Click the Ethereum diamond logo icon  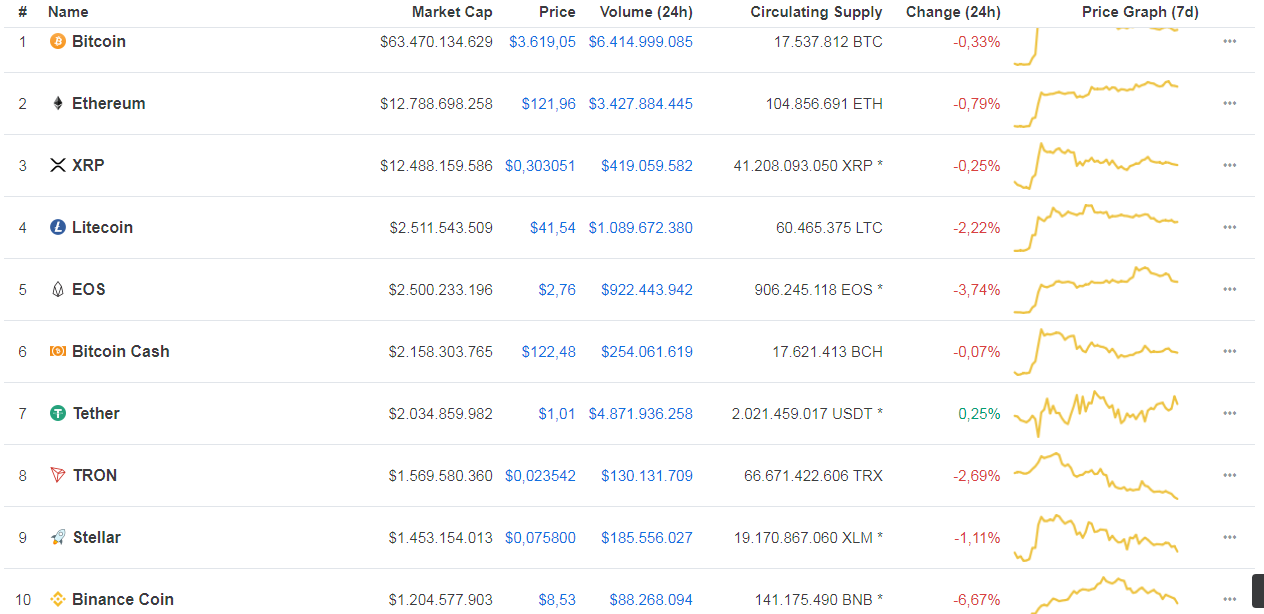(x=58, y=103)
